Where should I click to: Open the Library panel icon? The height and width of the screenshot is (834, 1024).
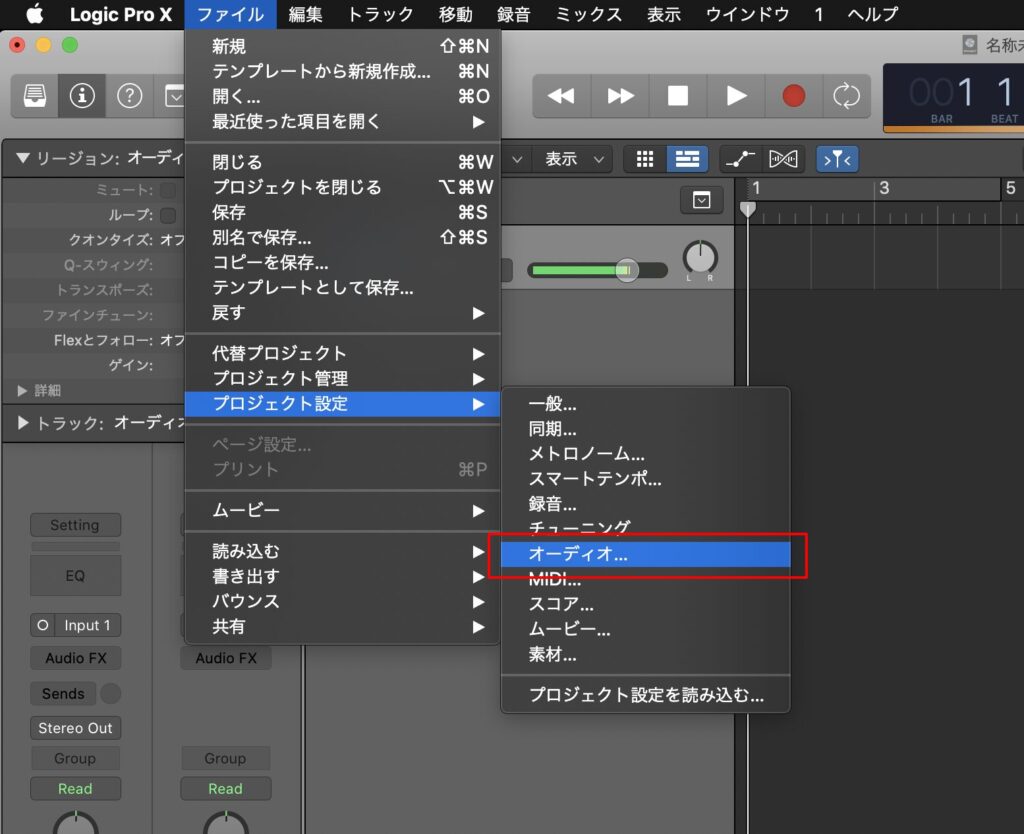click(x=33, y=96)
